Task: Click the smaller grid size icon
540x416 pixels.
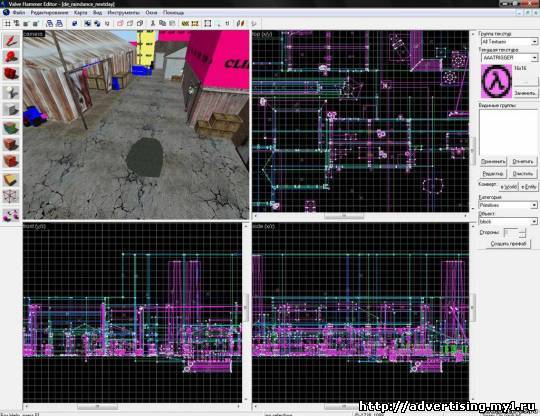Action: point(26,23)
